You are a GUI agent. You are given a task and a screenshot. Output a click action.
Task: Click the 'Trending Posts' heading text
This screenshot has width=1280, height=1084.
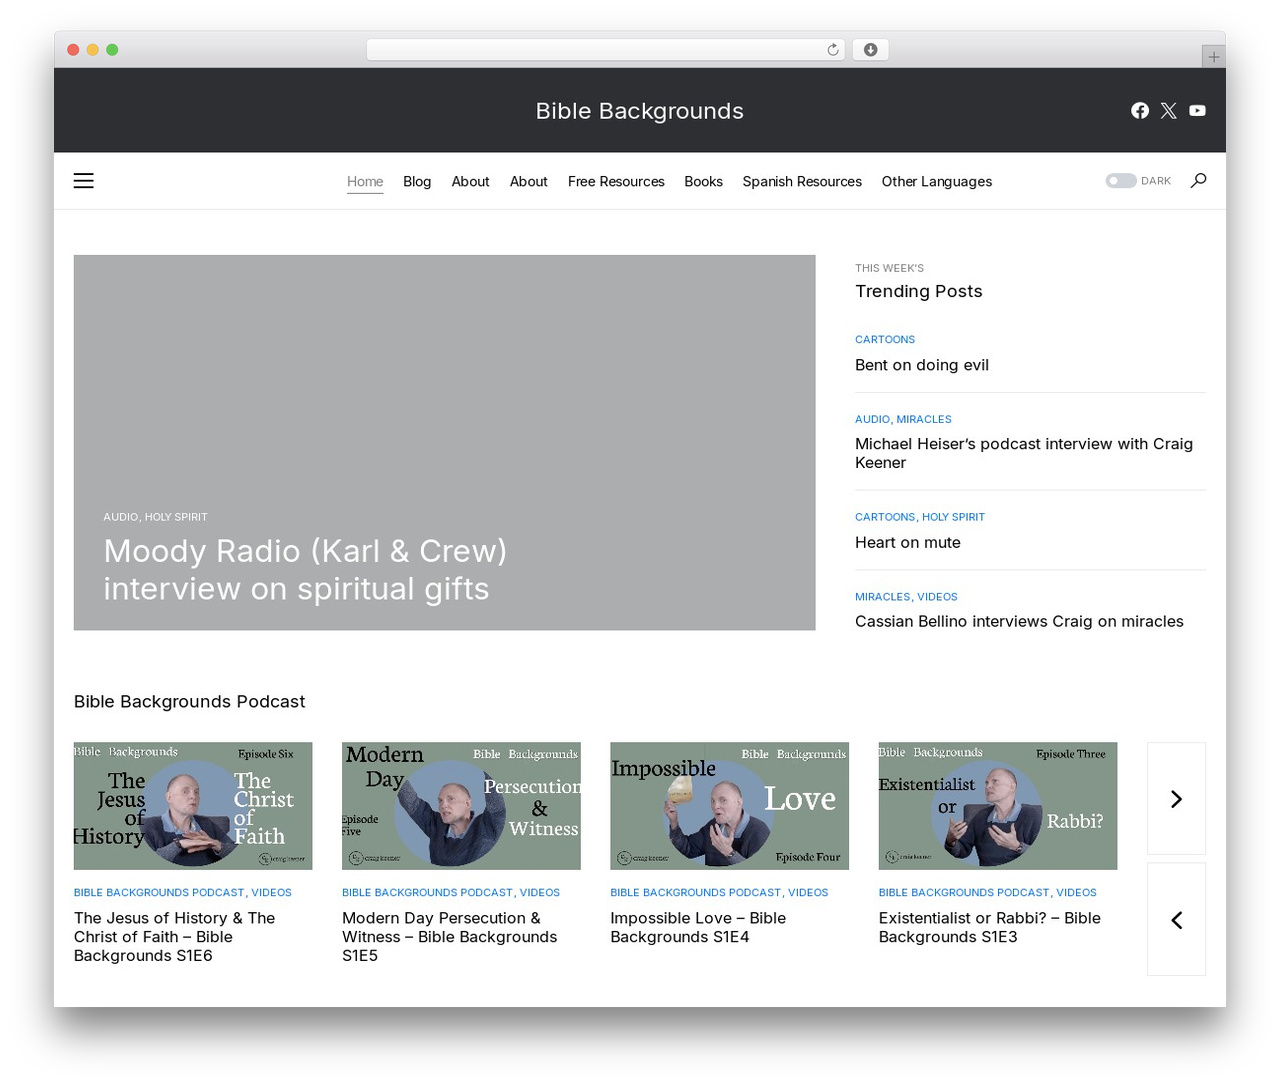coord(919,291)
